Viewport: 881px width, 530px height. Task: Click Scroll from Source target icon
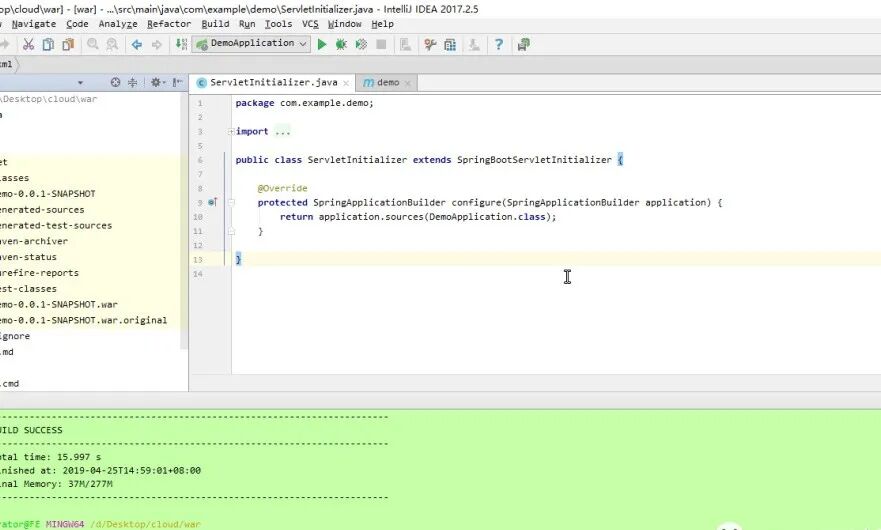pyautogui.click(x=115, y=83)
